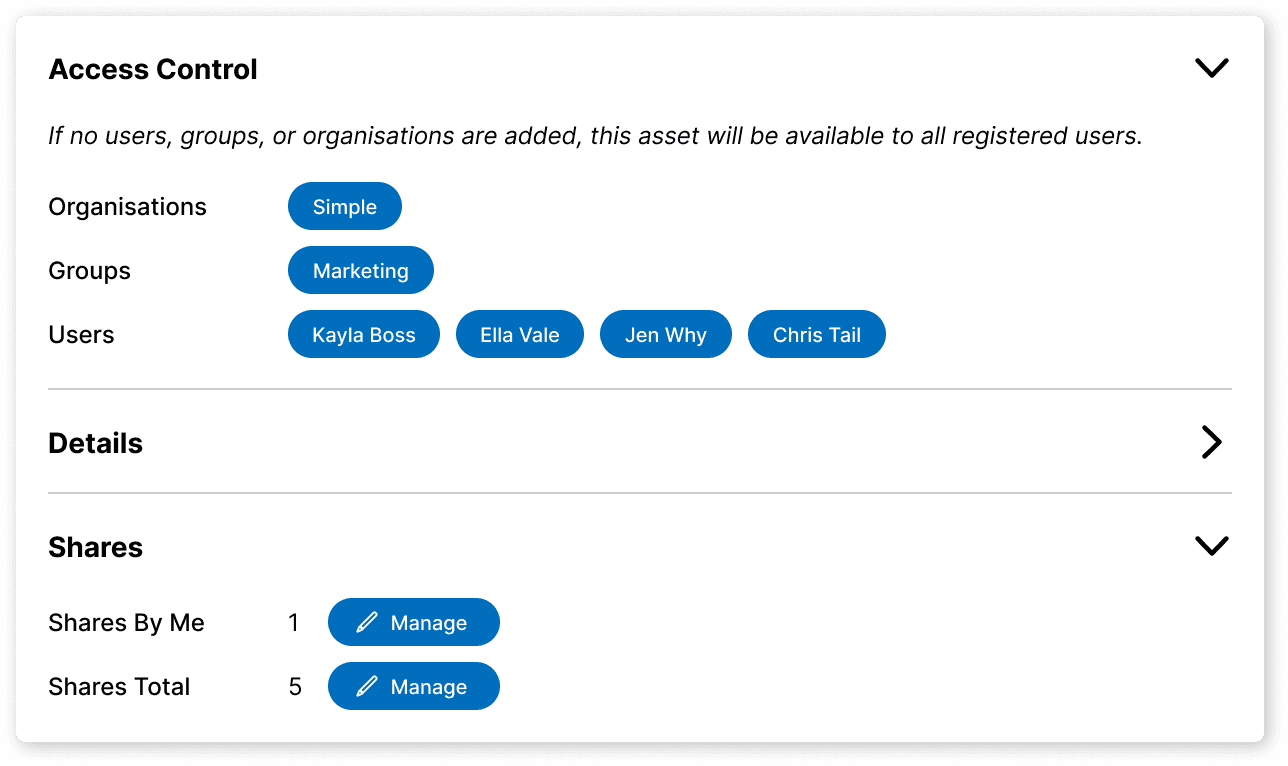Screen dimensions: 1288x766
Task: Expand the Details section chevron
Action: [x=1212, y=442]
